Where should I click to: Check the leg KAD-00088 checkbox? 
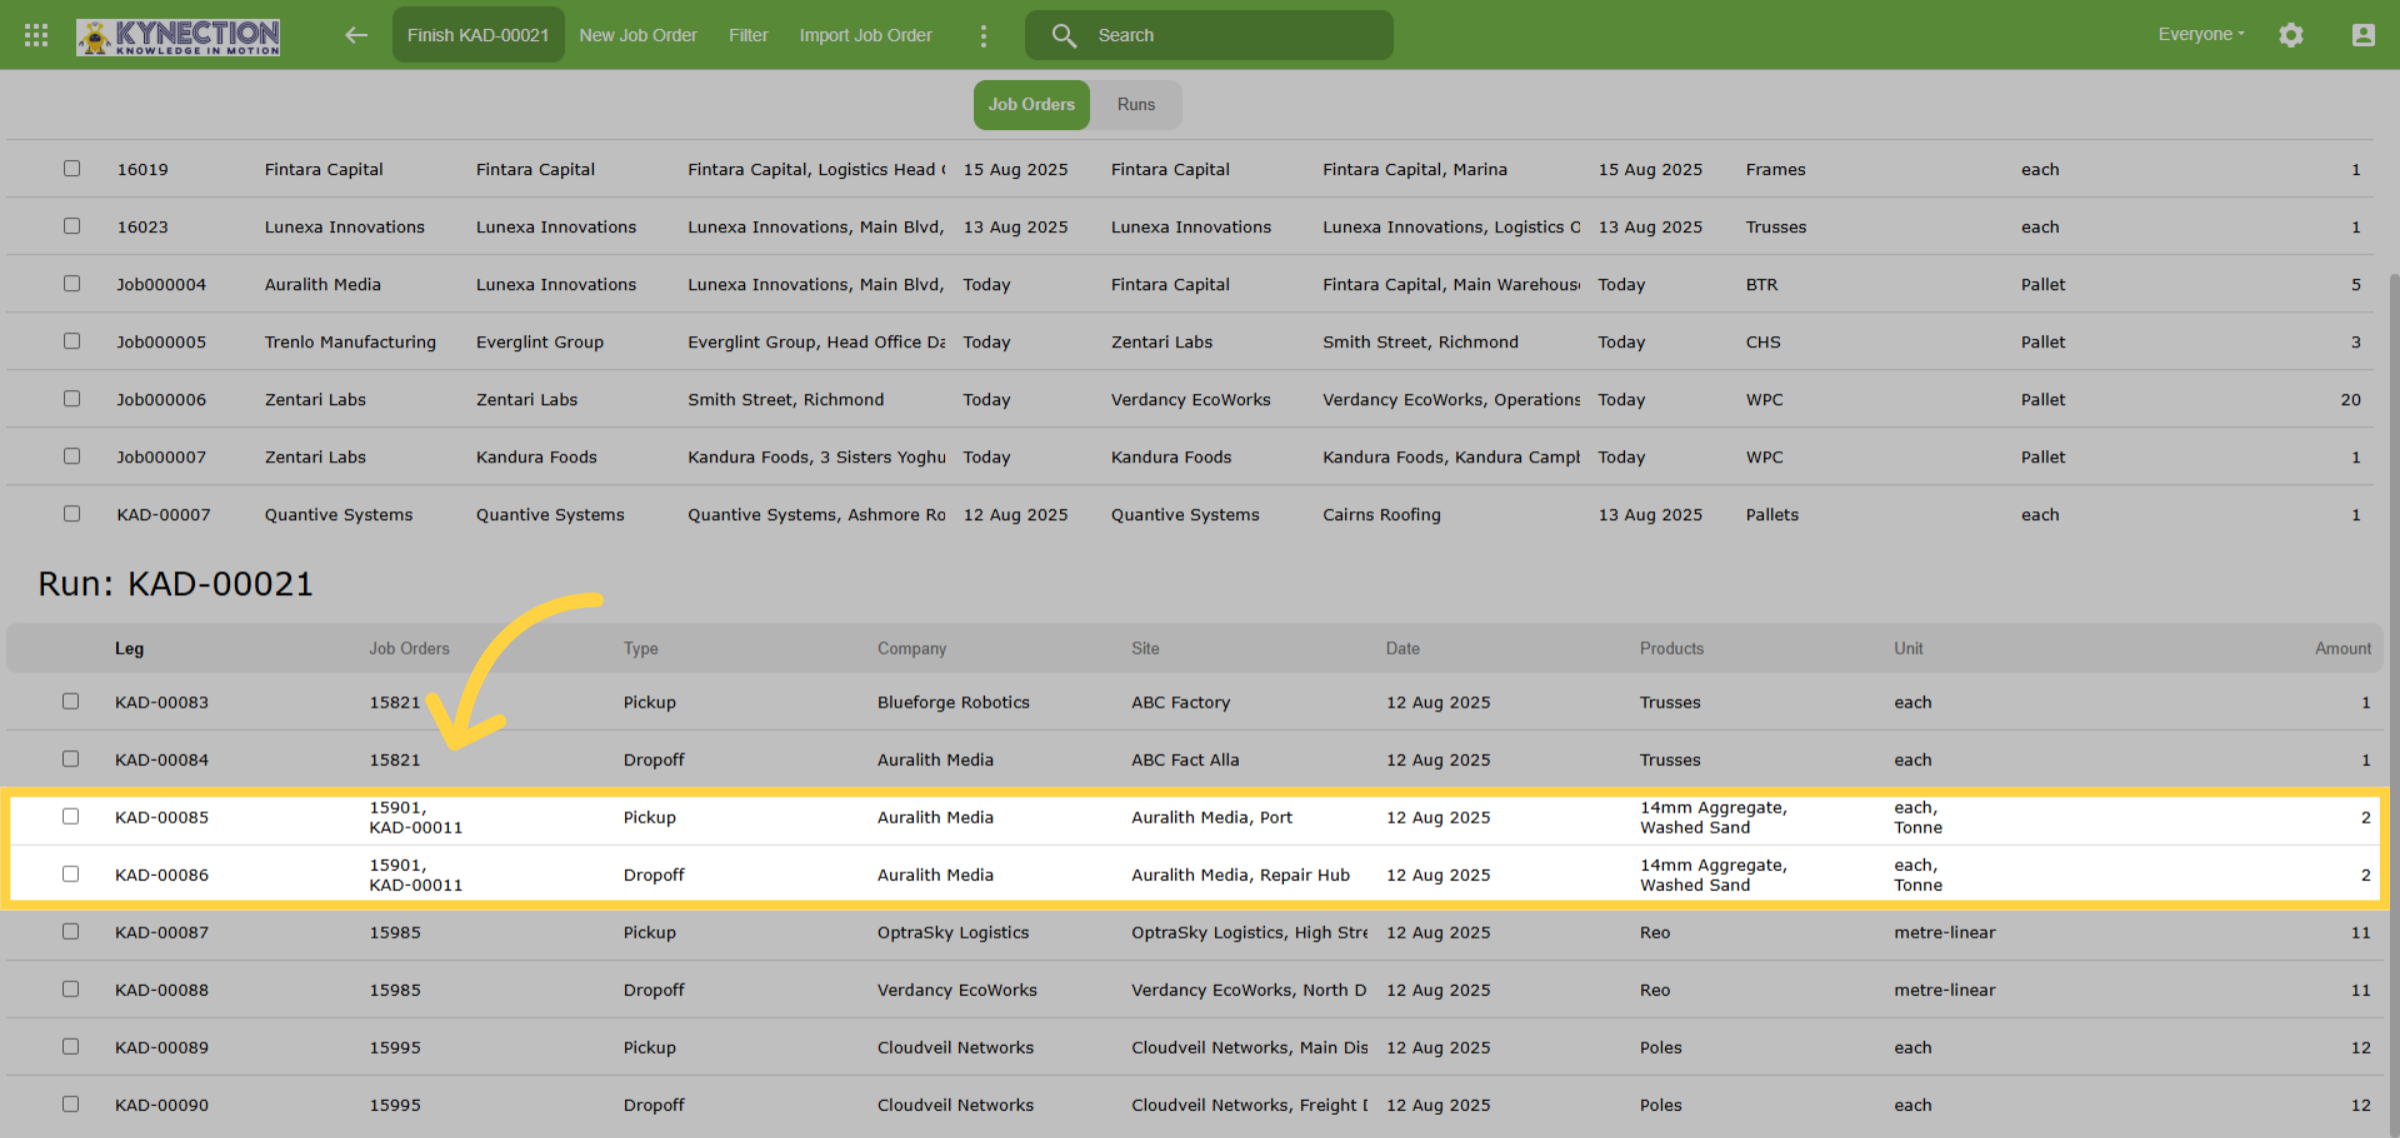click(x=70, y=989)
